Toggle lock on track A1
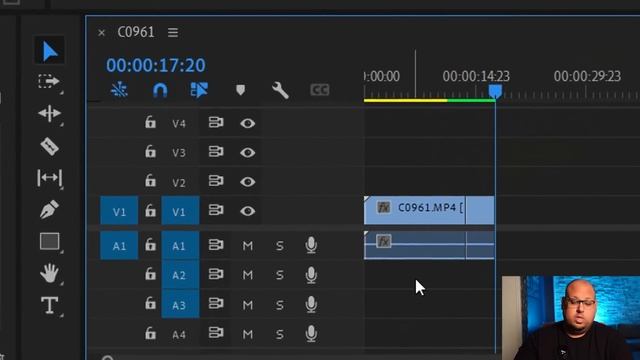The height and width of the screenshot is (360, 640). tap(150, 244)
